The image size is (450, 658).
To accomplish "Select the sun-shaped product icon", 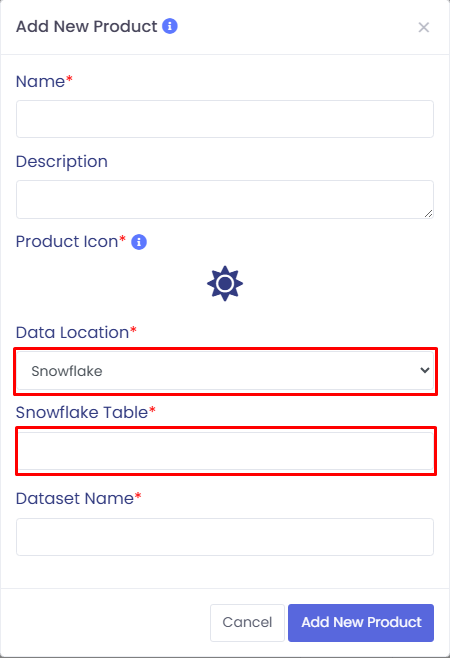I will pyautogui.click(x=225, y=283).
